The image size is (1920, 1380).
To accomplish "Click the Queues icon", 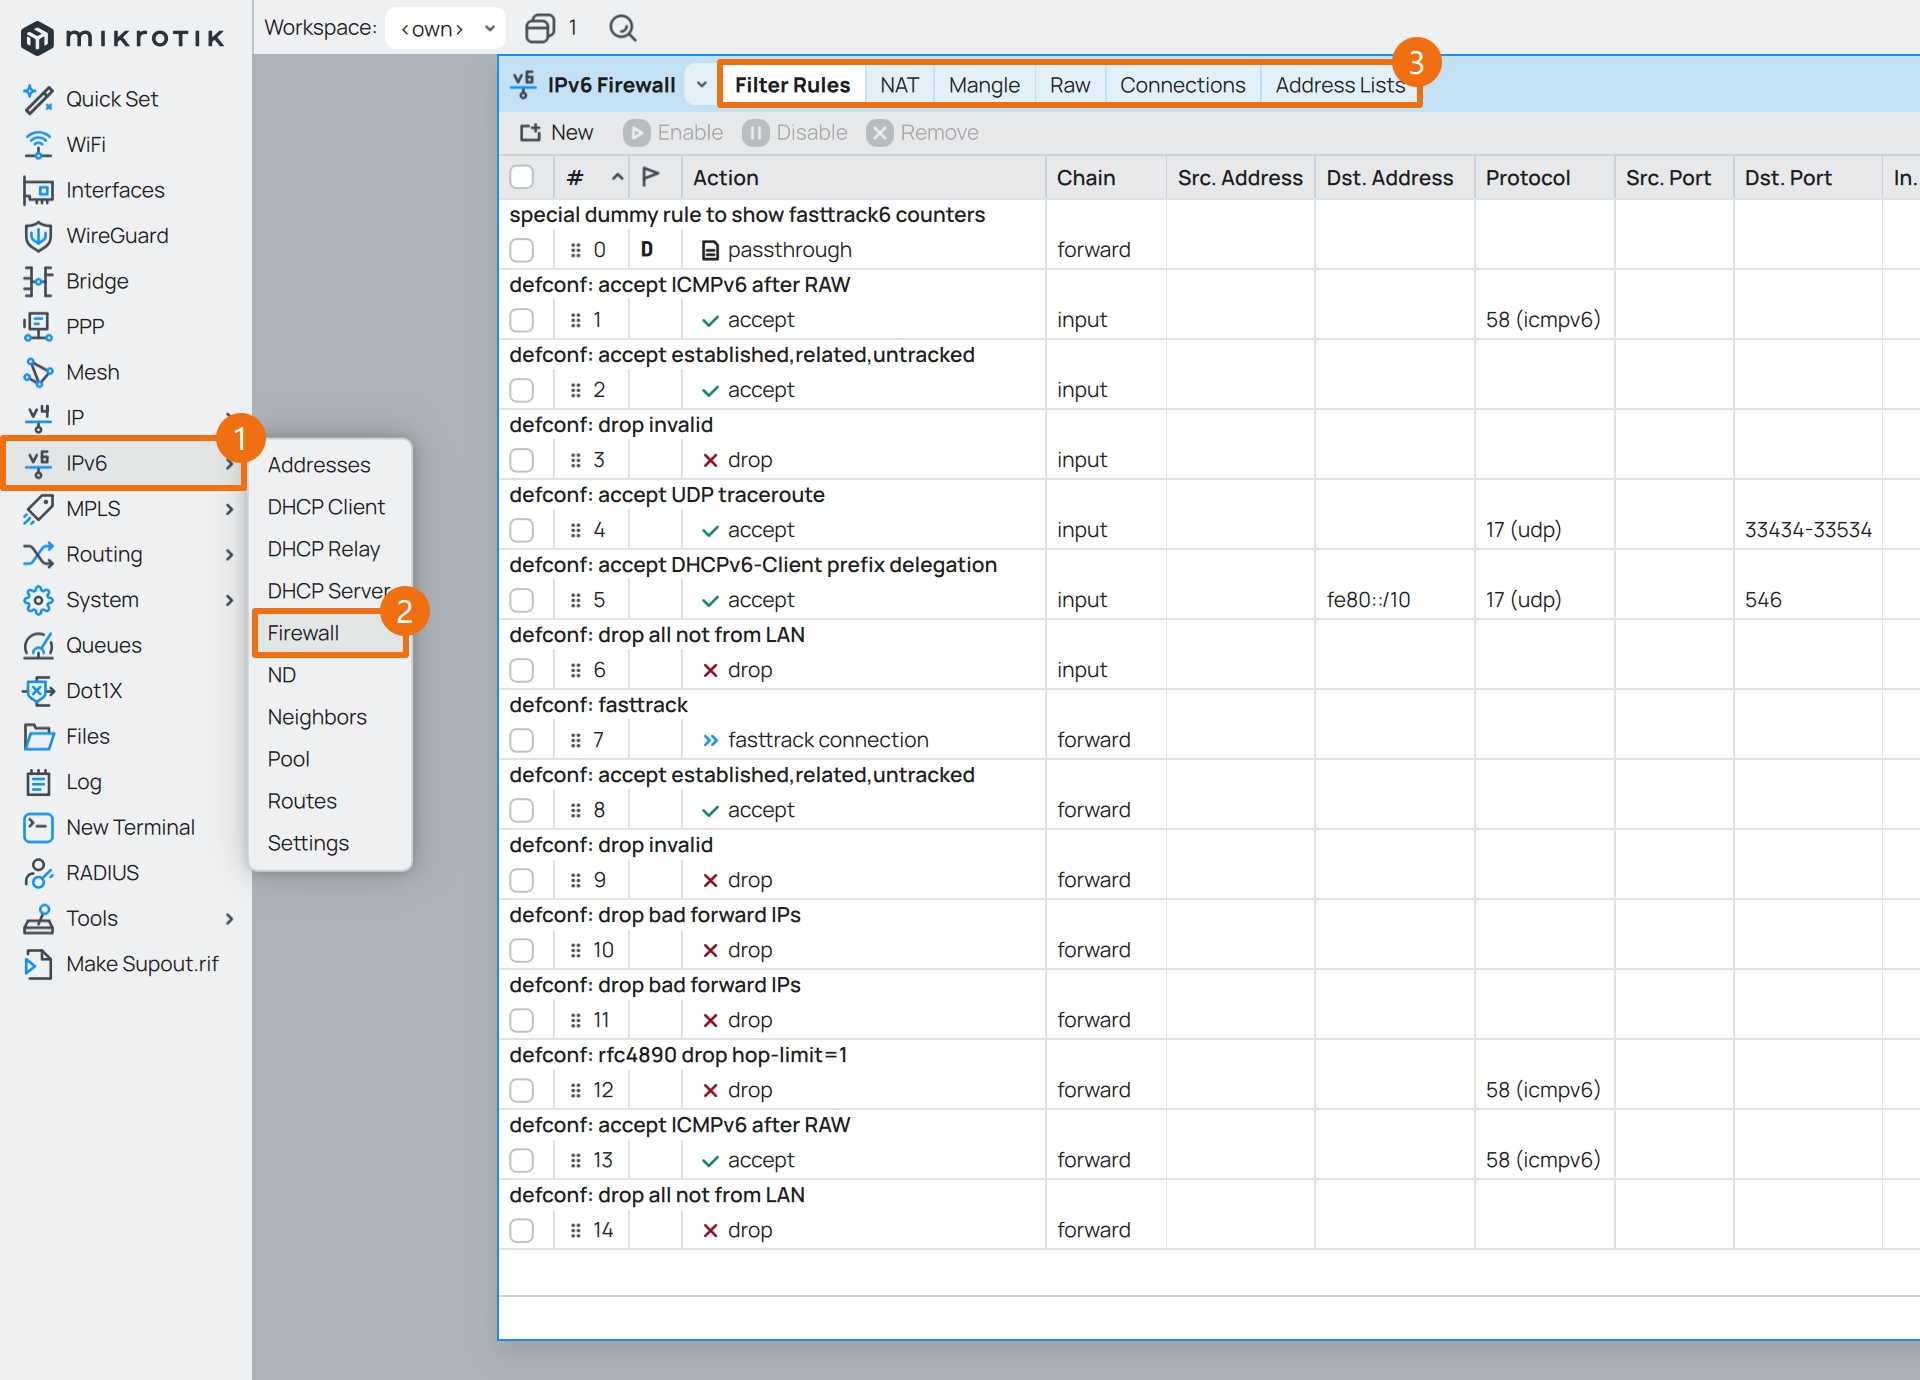I will [38, 645].
